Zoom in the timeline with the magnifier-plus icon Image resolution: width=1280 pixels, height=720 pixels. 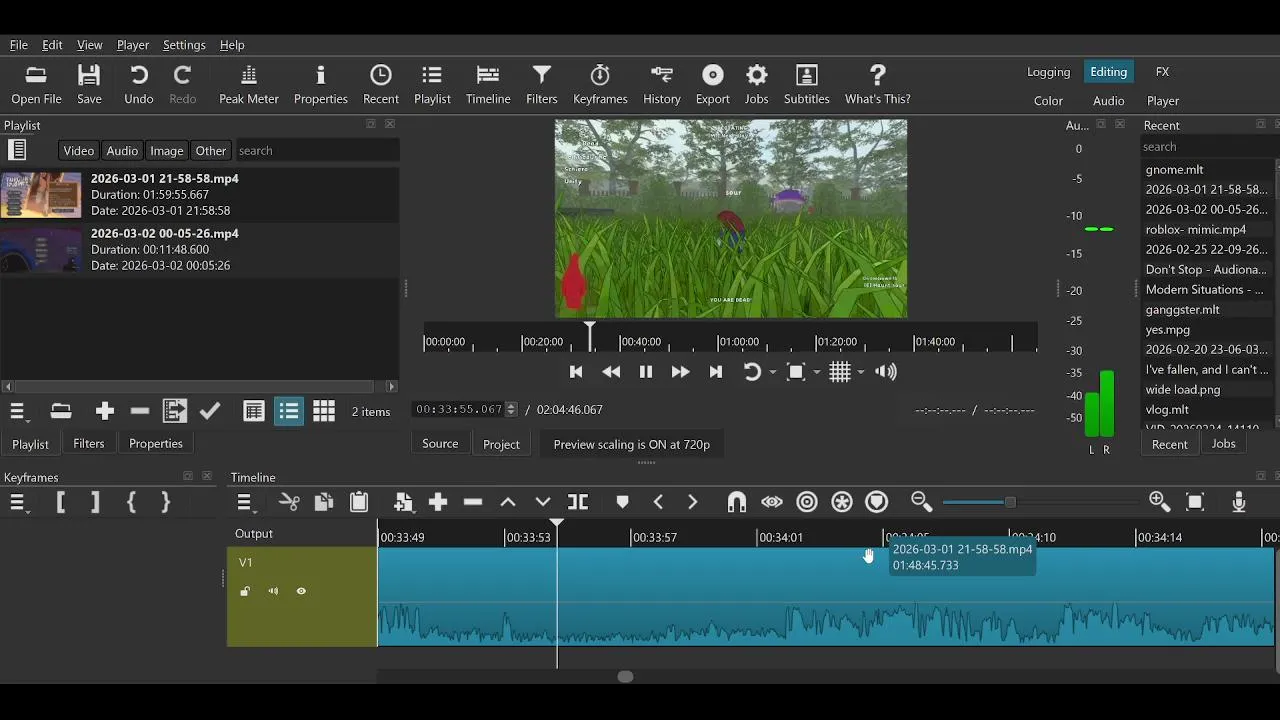1160,502
